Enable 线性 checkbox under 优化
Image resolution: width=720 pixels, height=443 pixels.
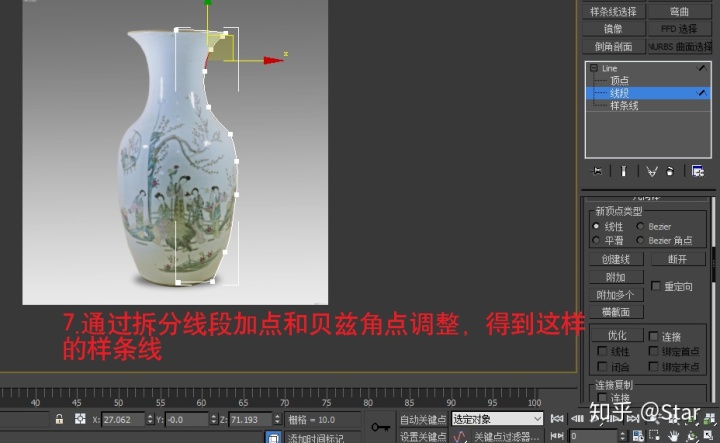(x=602, y=351)
